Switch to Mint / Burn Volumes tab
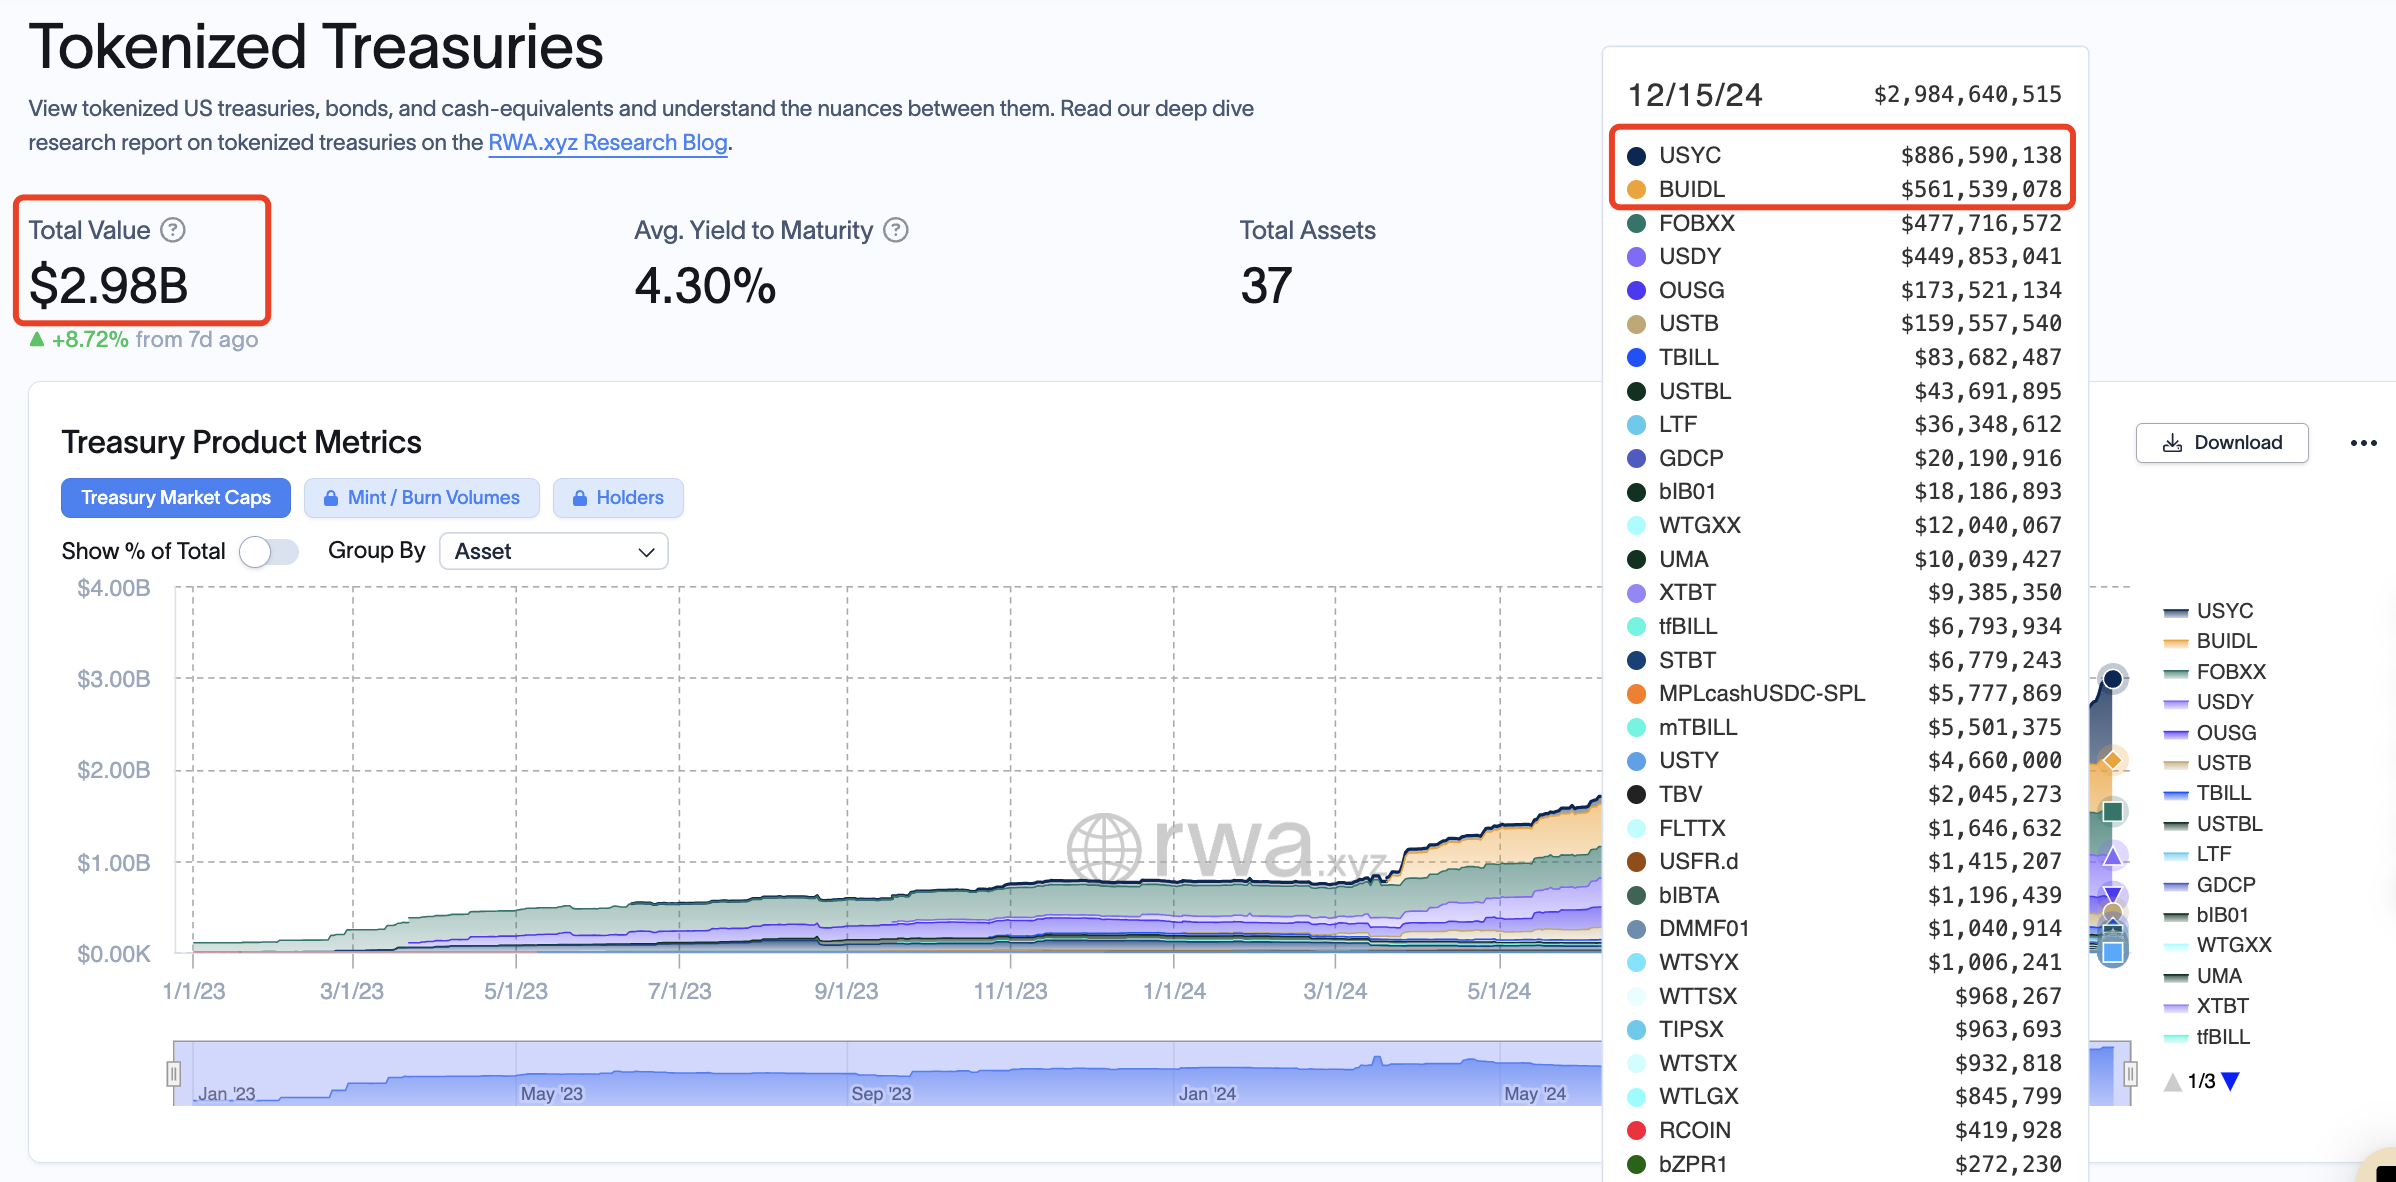Screen dimensions: 2396x1182 [x=433, y=498]
